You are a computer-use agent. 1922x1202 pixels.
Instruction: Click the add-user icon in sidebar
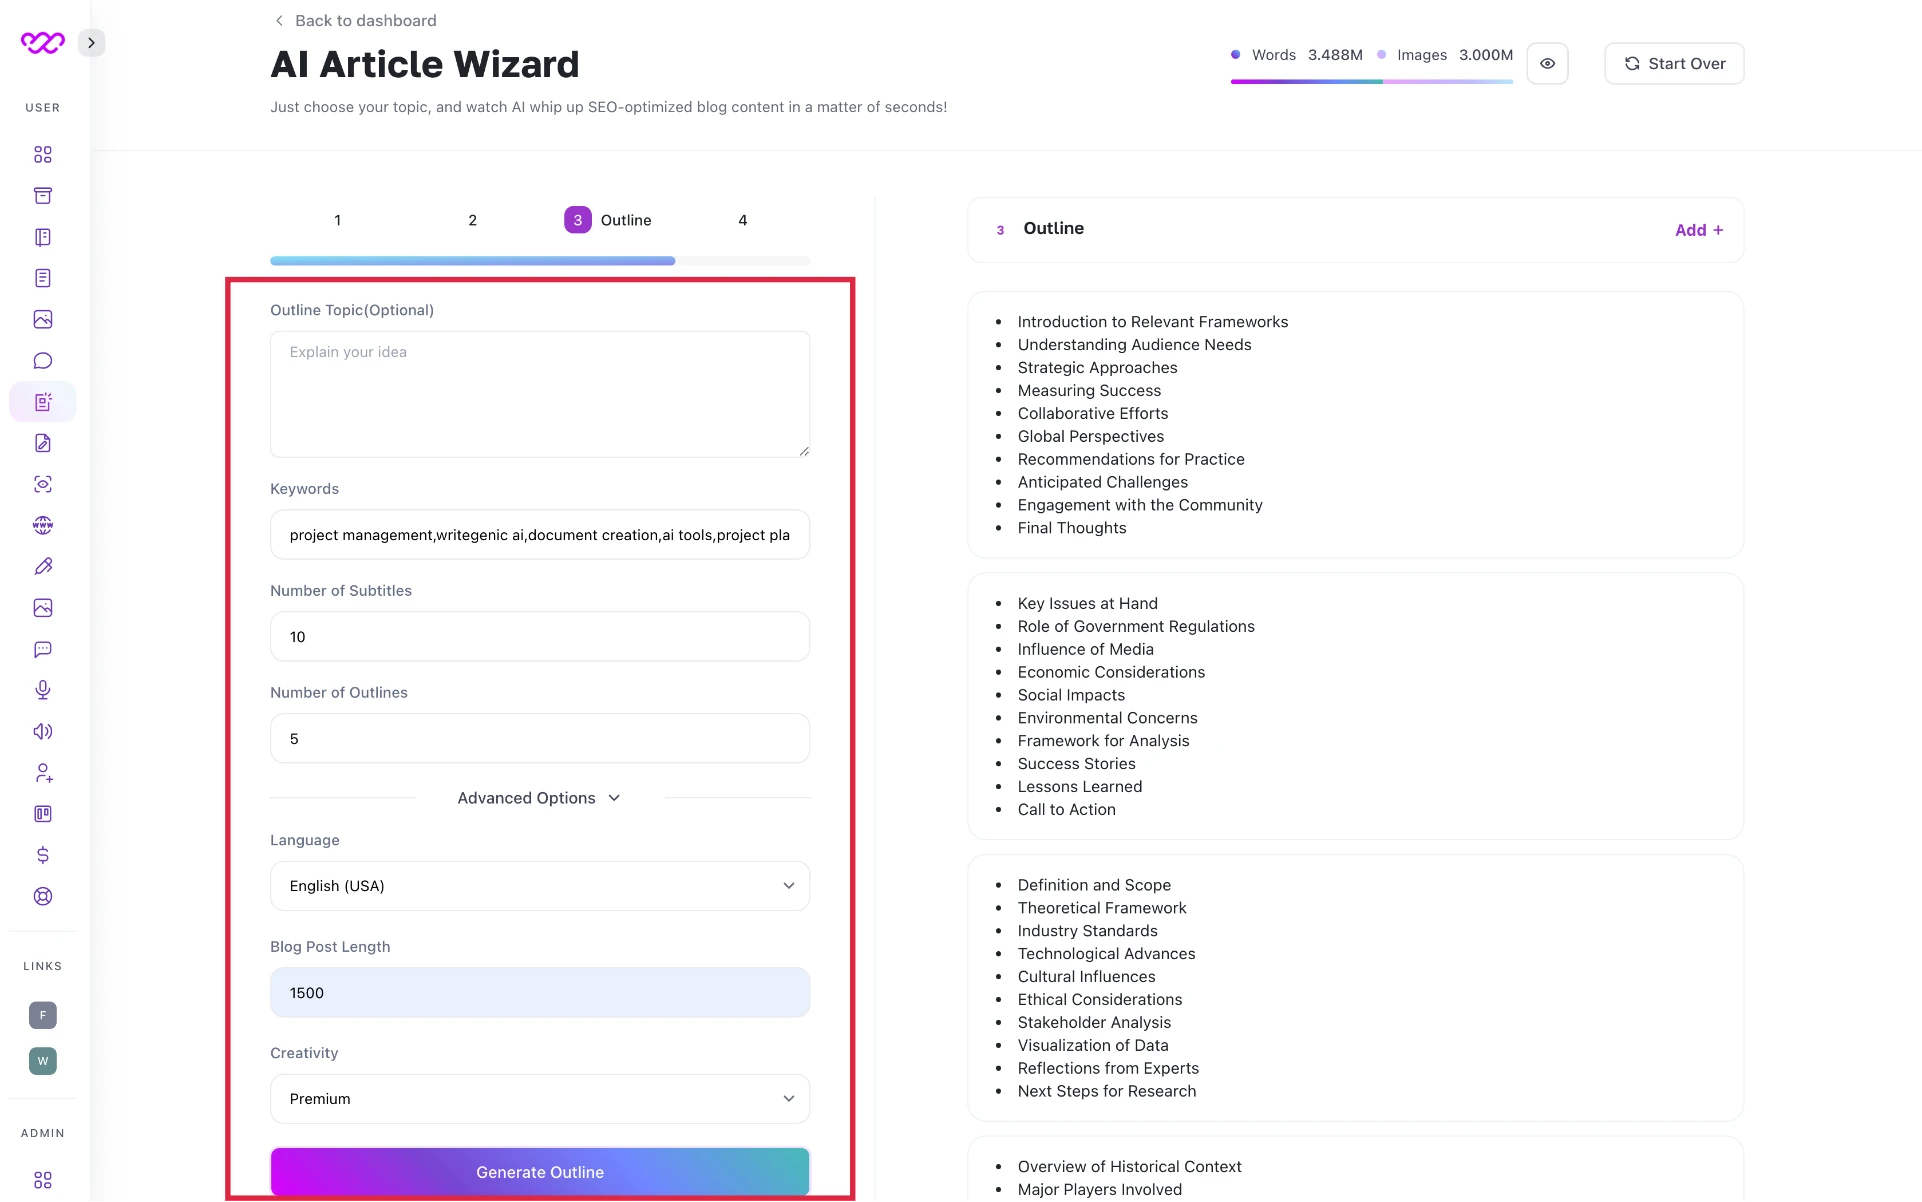pyautogui.click(x=43, y=773)
